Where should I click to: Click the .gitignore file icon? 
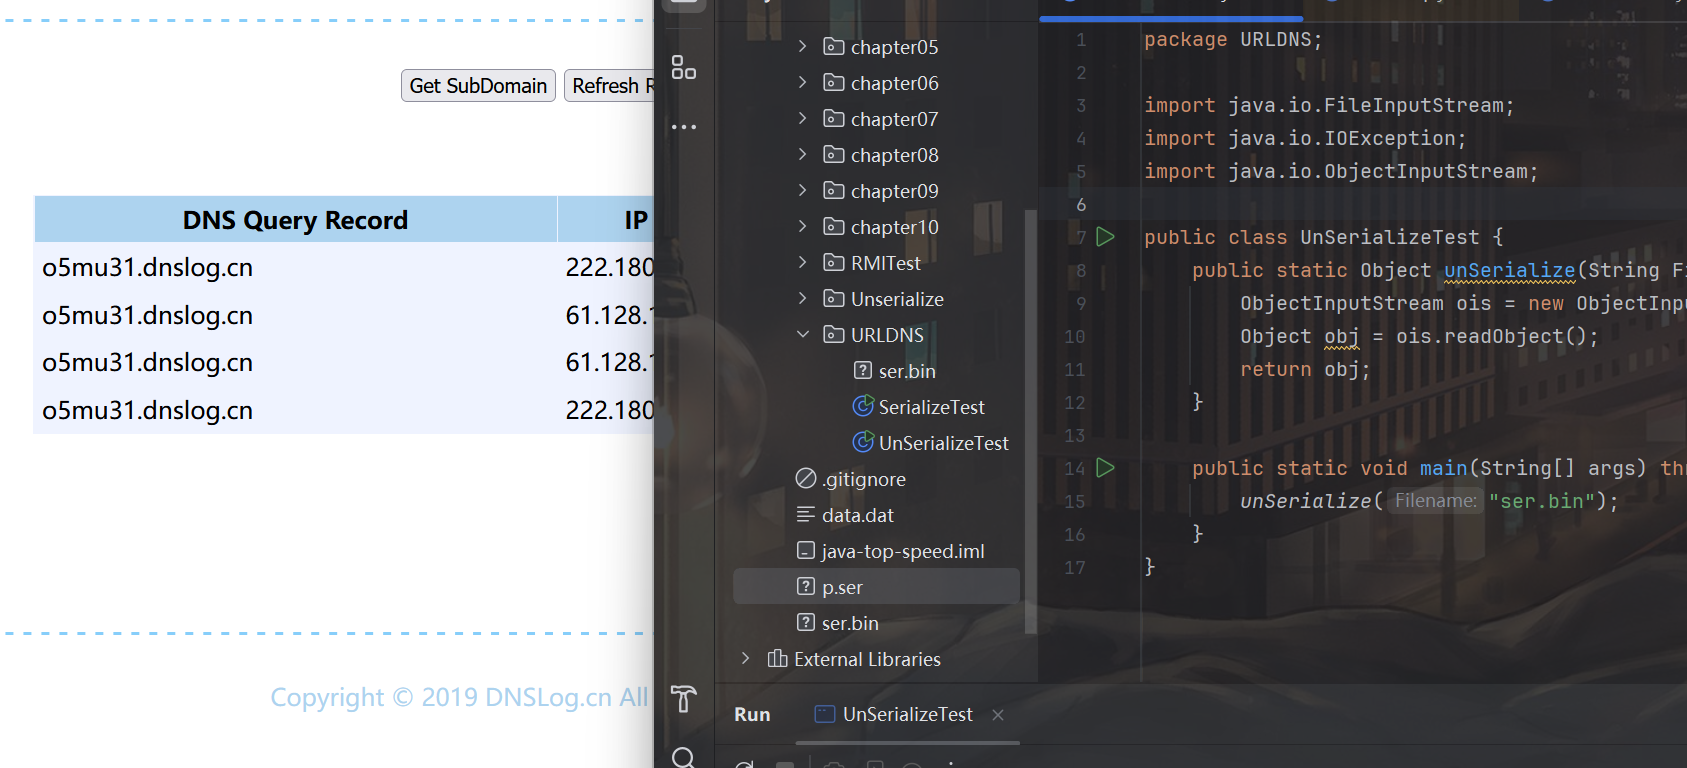point(806,479)
